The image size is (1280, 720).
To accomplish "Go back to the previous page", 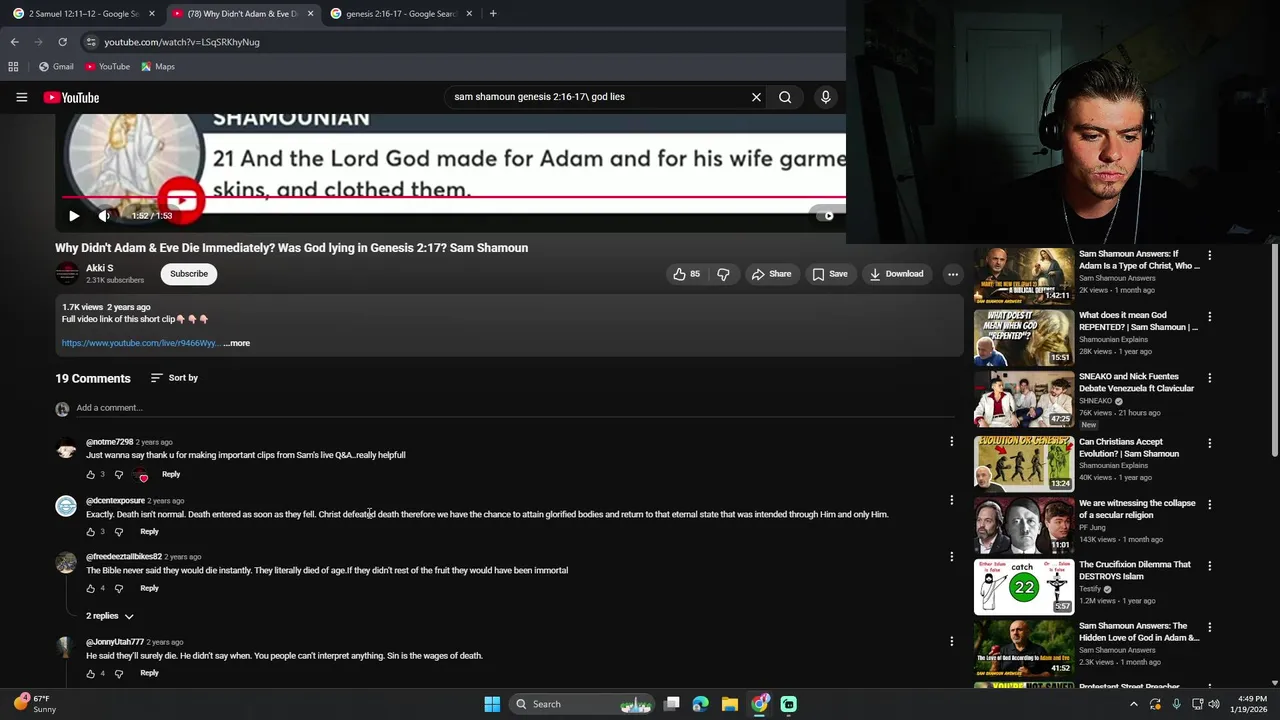I will 14,42.
